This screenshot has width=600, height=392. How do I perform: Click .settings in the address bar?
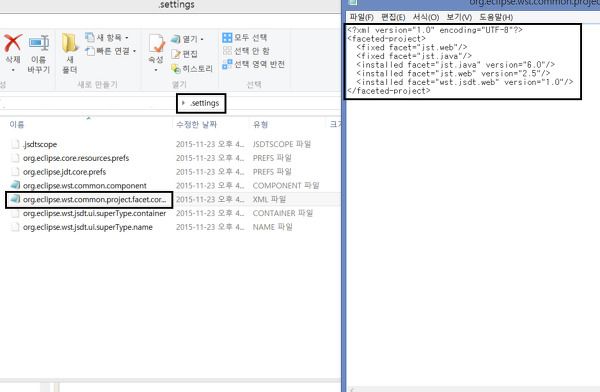pyautogui.click(x=205, y=103)
